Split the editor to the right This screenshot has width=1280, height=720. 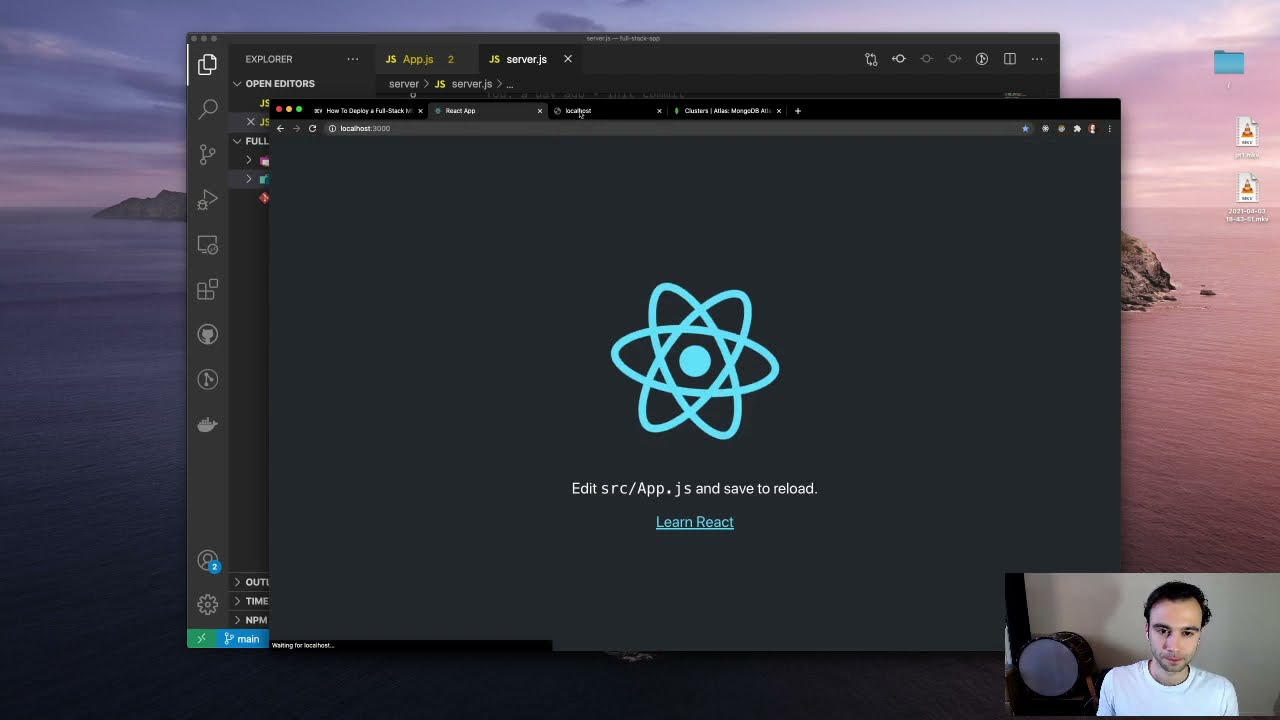pos(1010,59)
